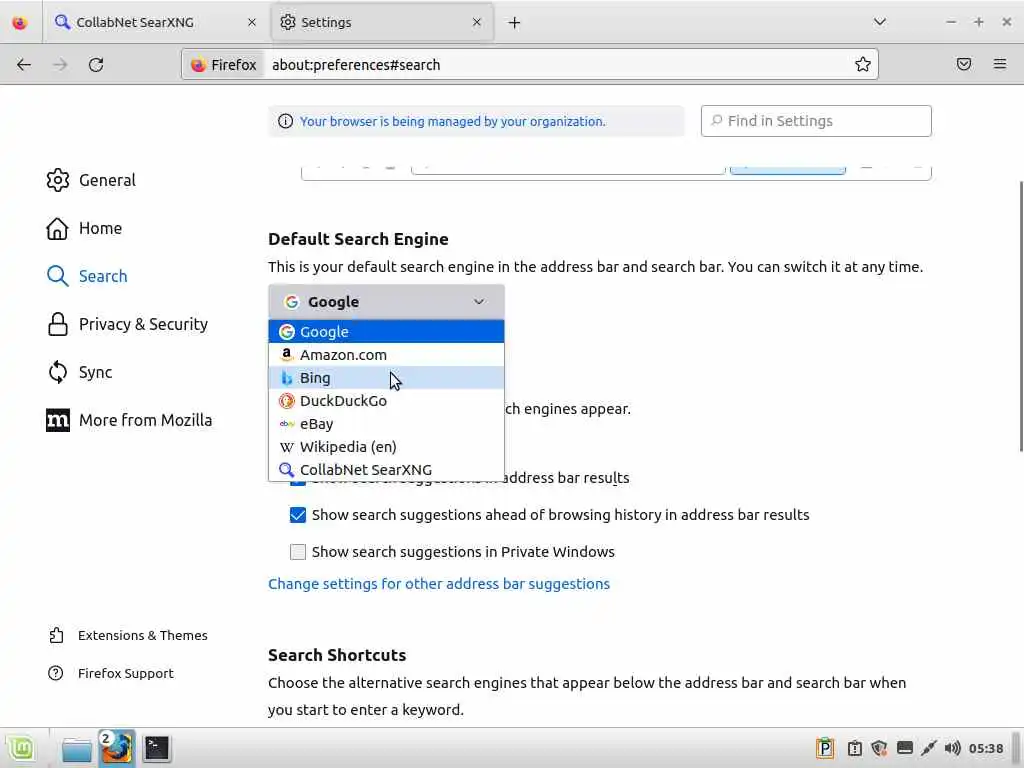Screen dimensions: 1024x768
Task: List all tabs with the chevron button
Action: tap(880, 22)
